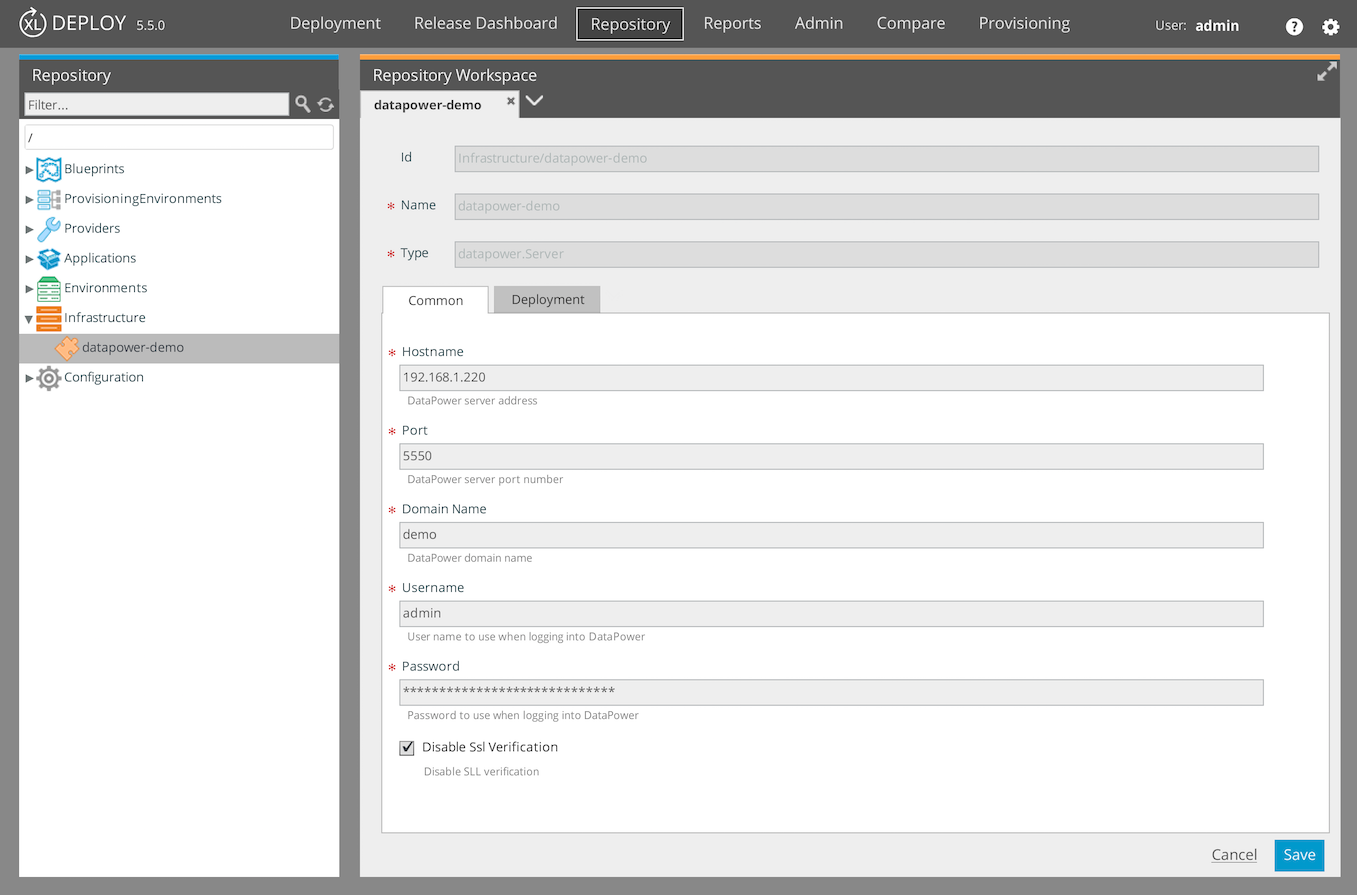Click the Configuration gear icon
This screenshot has width=1357, height=895.
49,378
